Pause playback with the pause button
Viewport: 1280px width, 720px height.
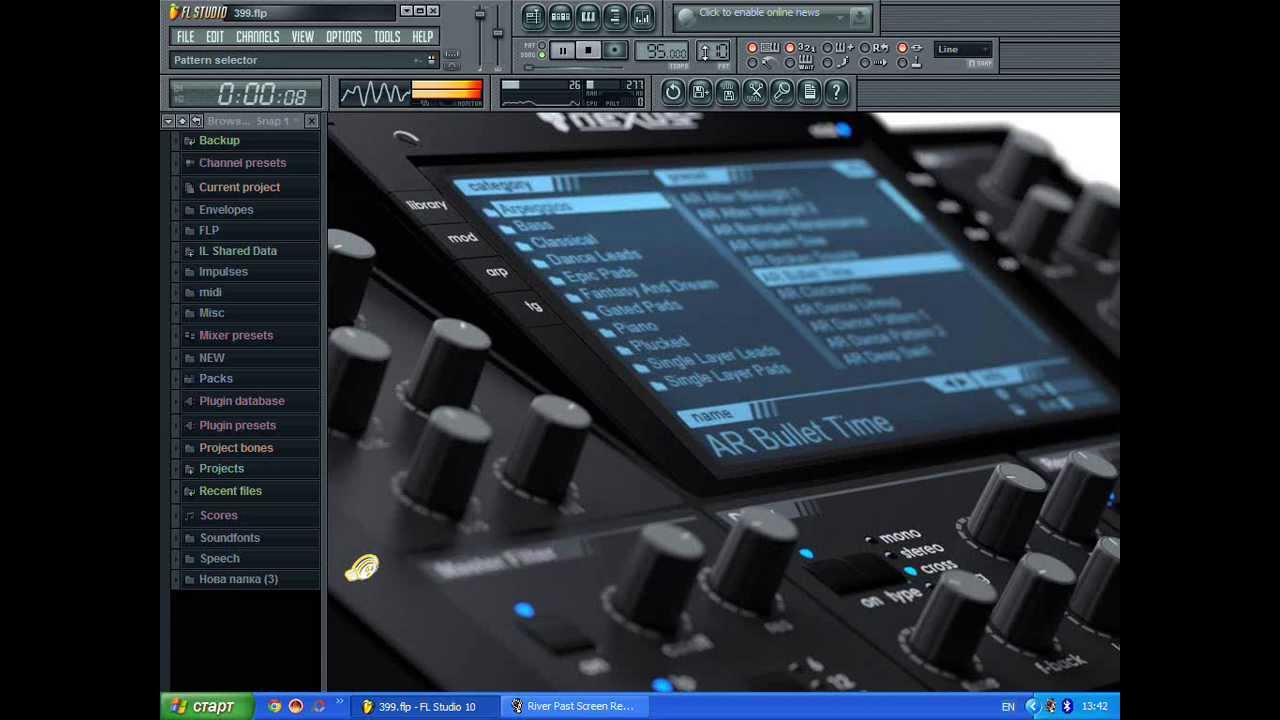coord(562,50)
